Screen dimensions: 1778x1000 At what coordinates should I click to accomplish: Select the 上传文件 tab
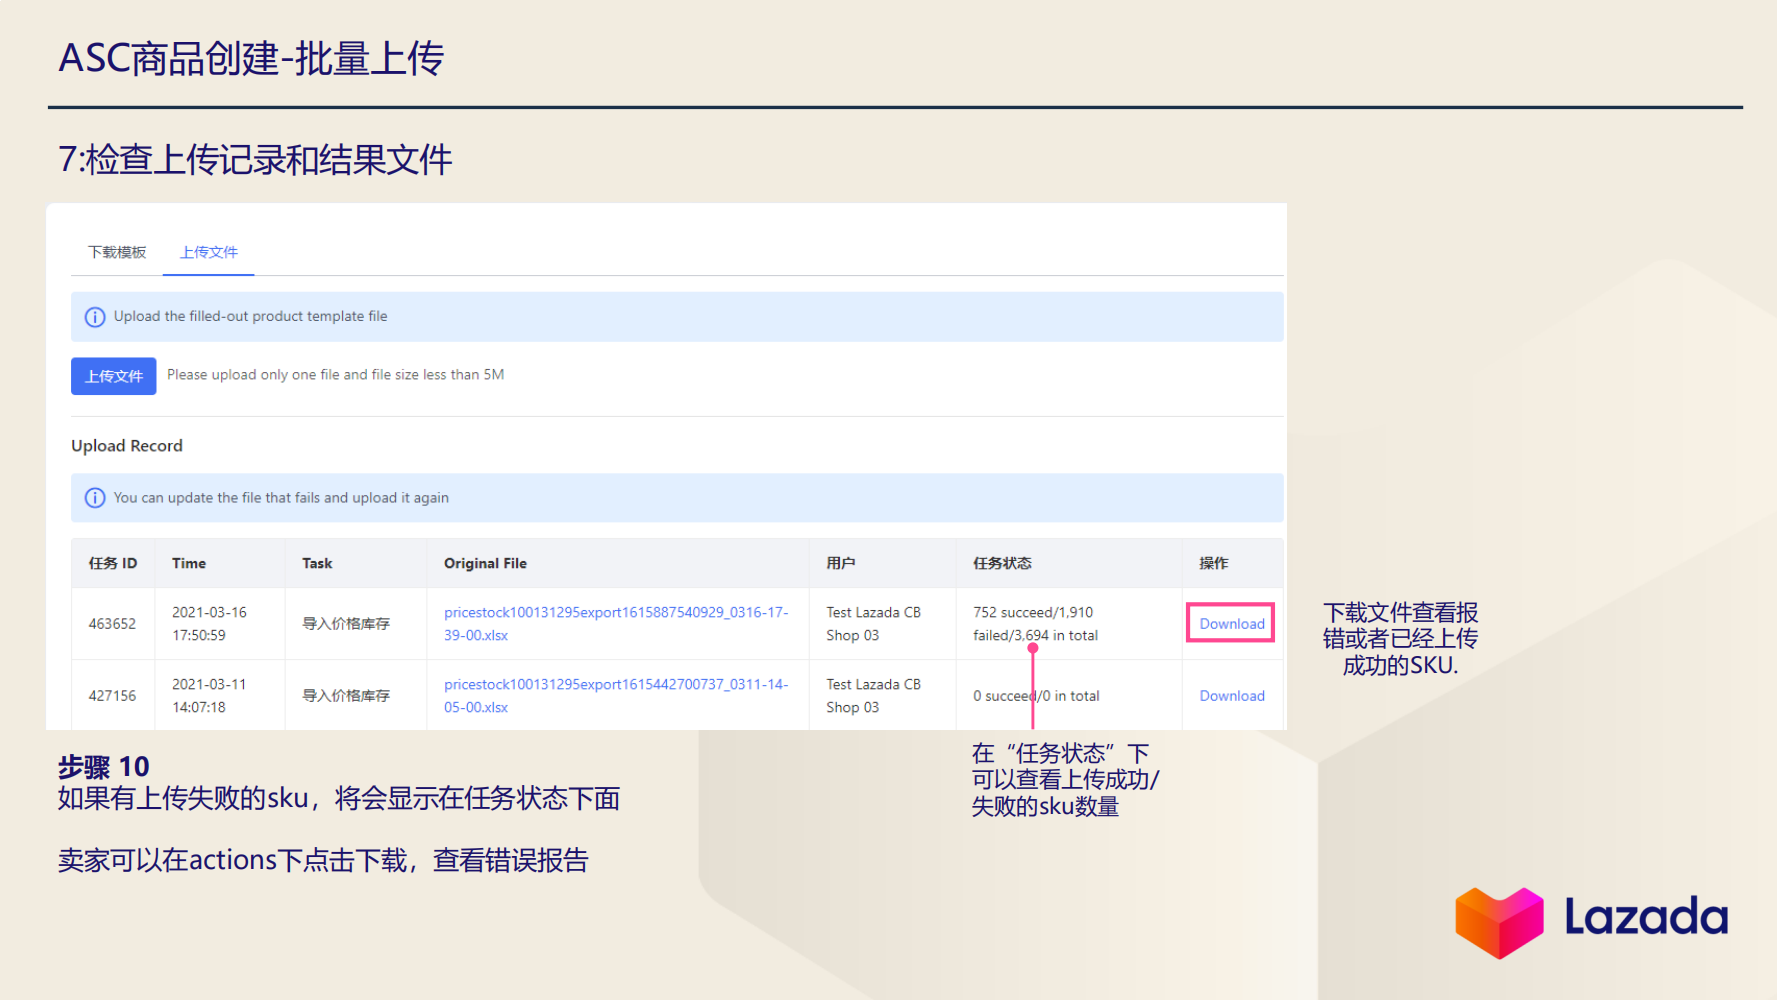(208, 252)
